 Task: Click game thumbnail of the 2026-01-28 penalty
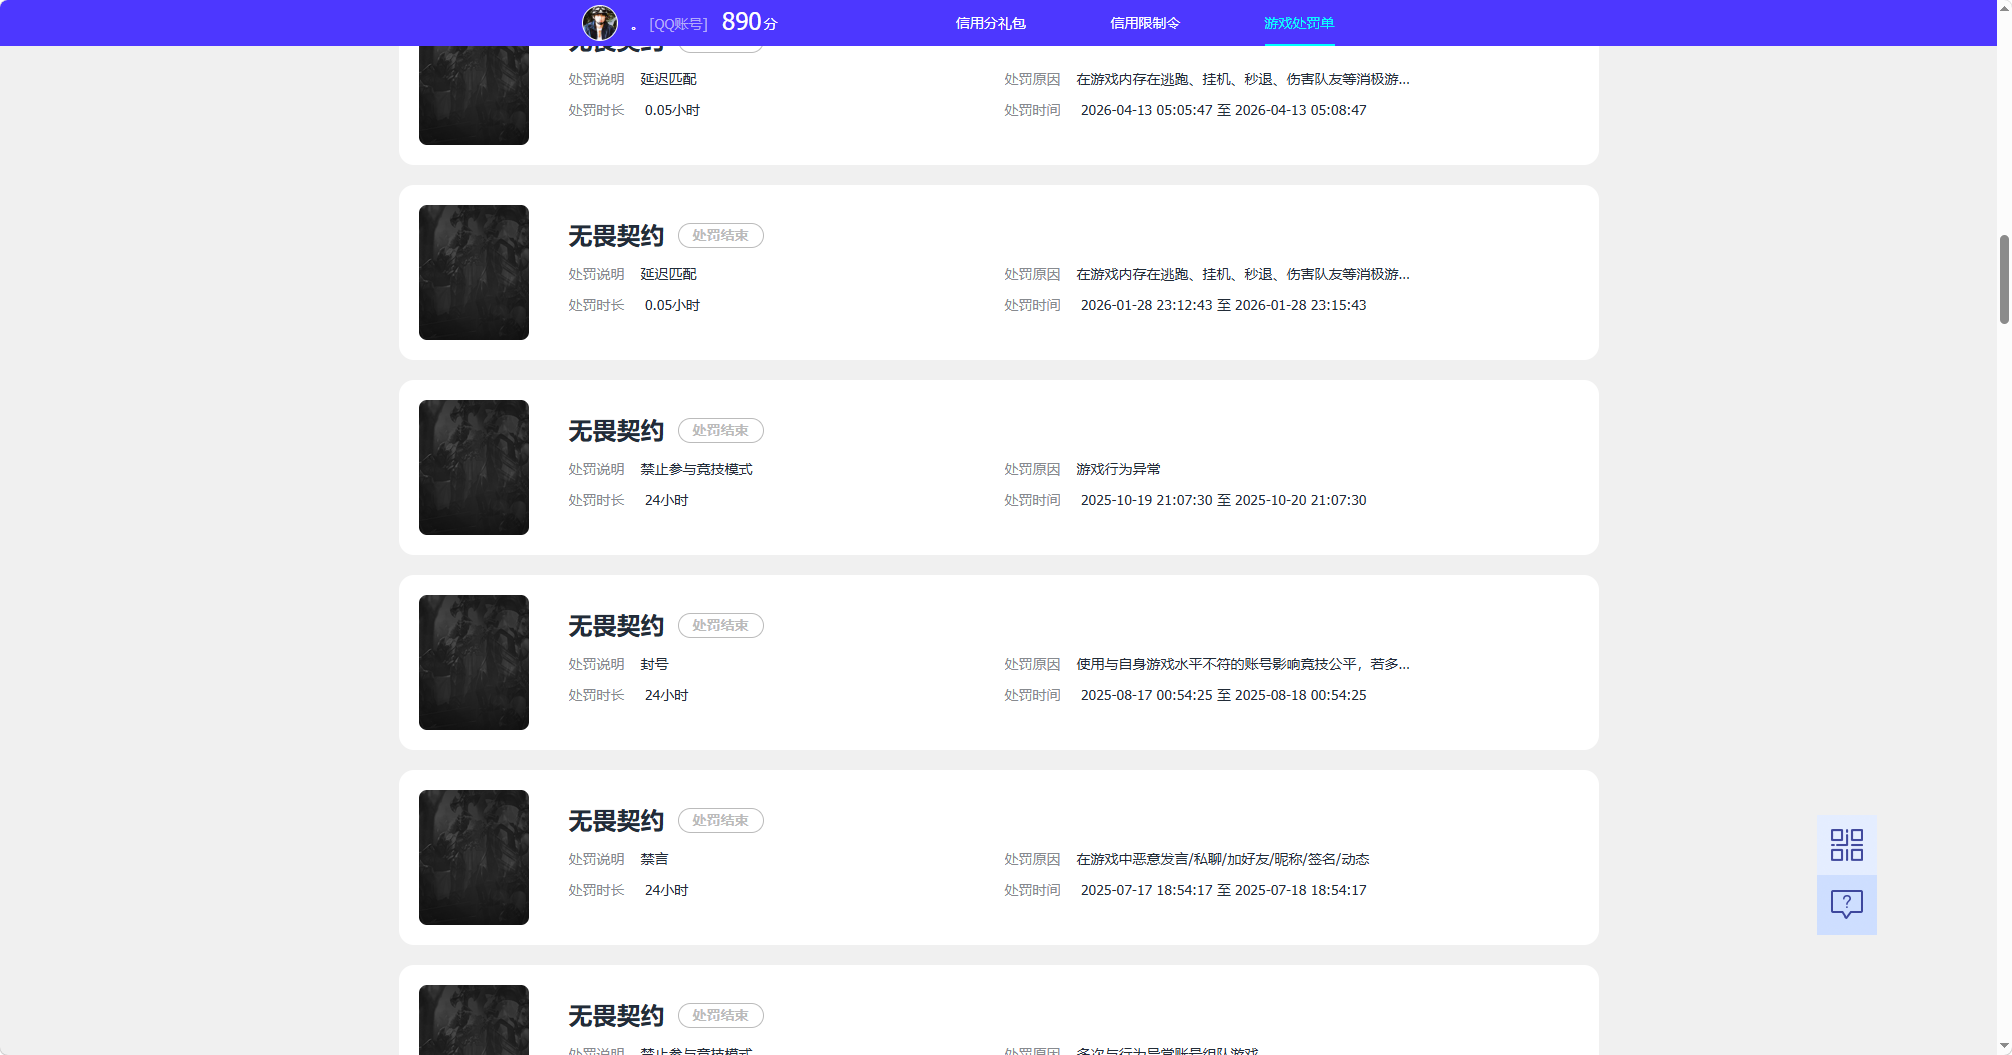pos(474,272)
